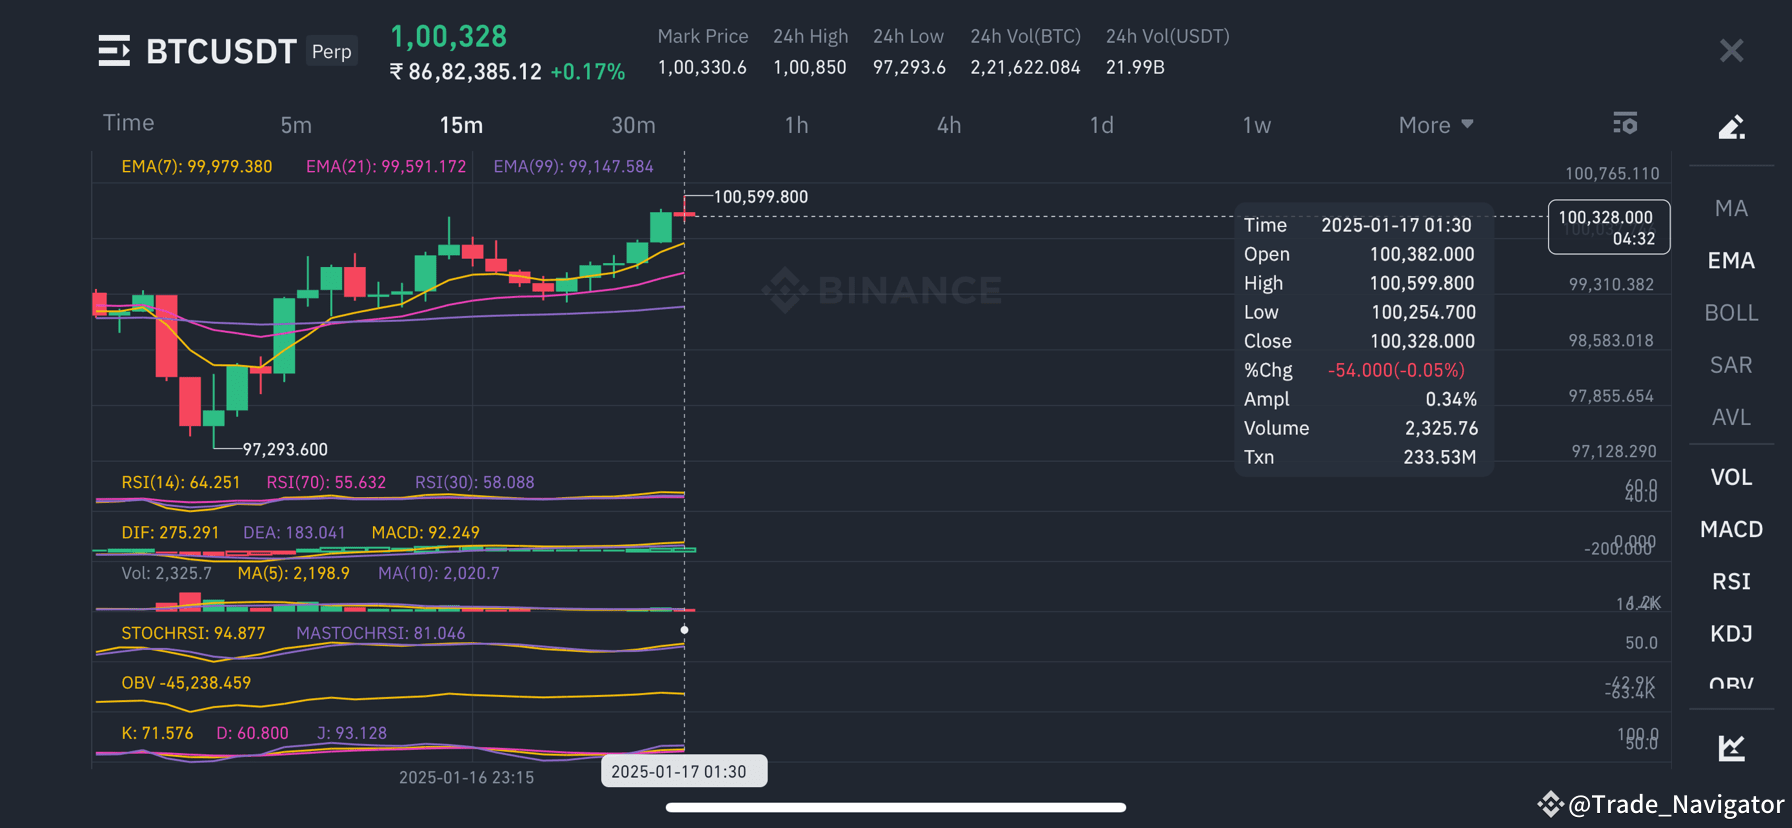Click the K: 71.576 KDJ legend
Image resolution: width=1792 pixels, height=828 pixels.
(157, 733)
